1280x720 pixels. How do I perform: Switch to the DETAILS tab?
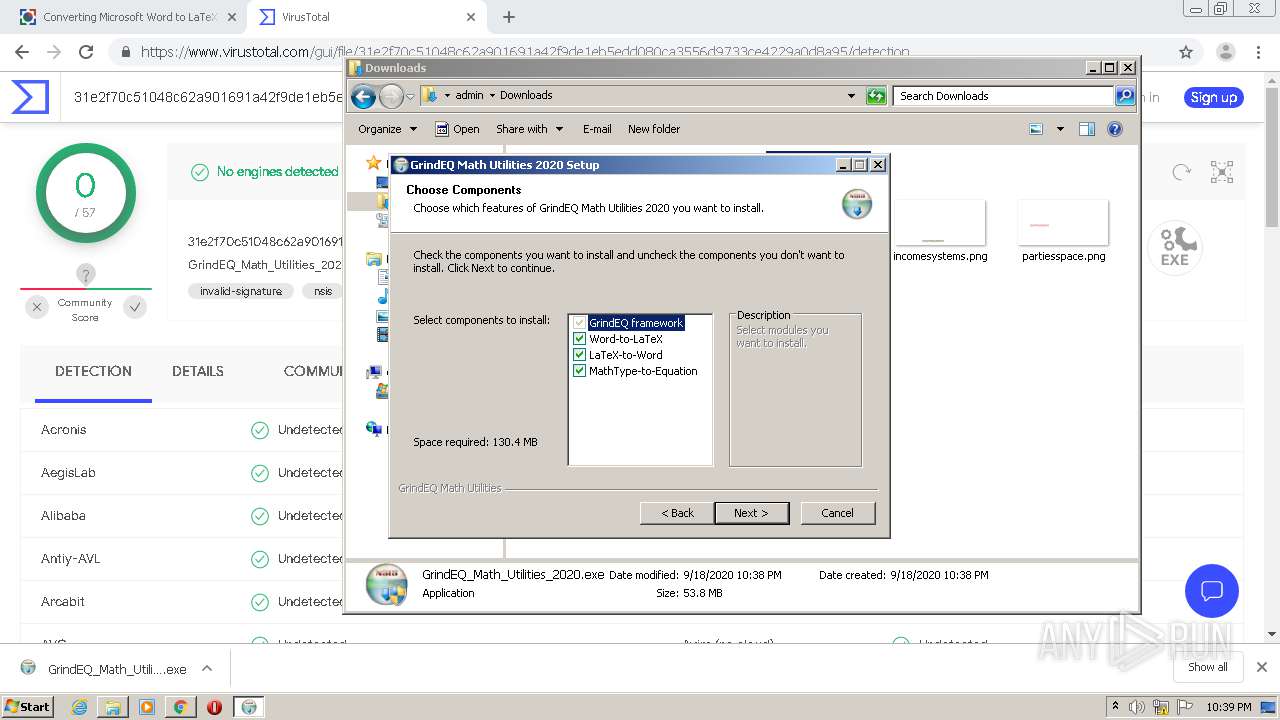[x=198, y=371]
